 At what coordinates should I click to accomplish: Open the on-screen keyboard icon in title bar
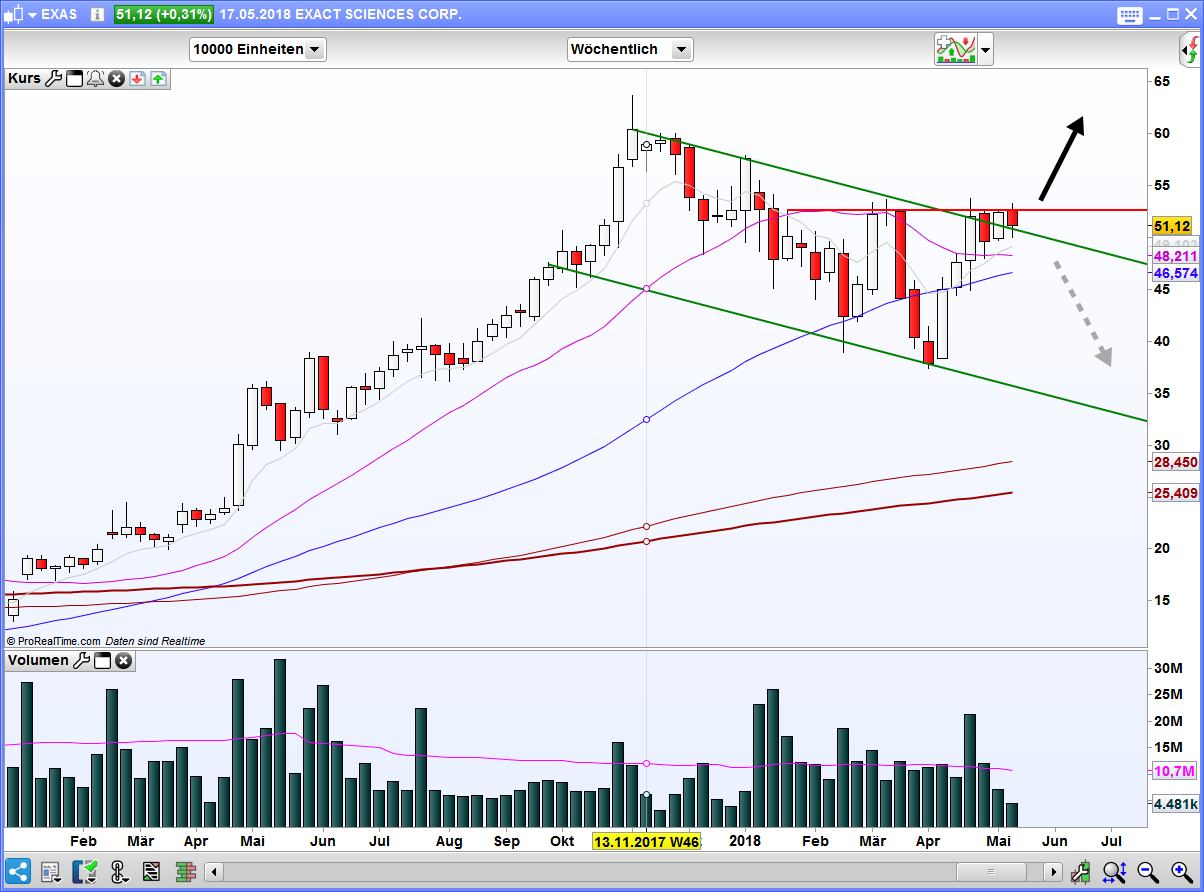(1130, 15)
